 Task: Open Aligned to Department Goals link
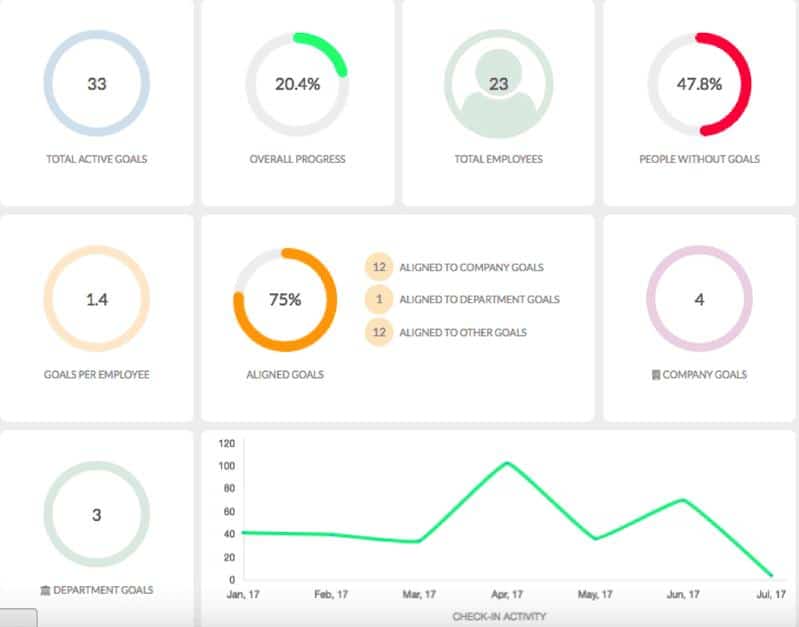point(480,299)
